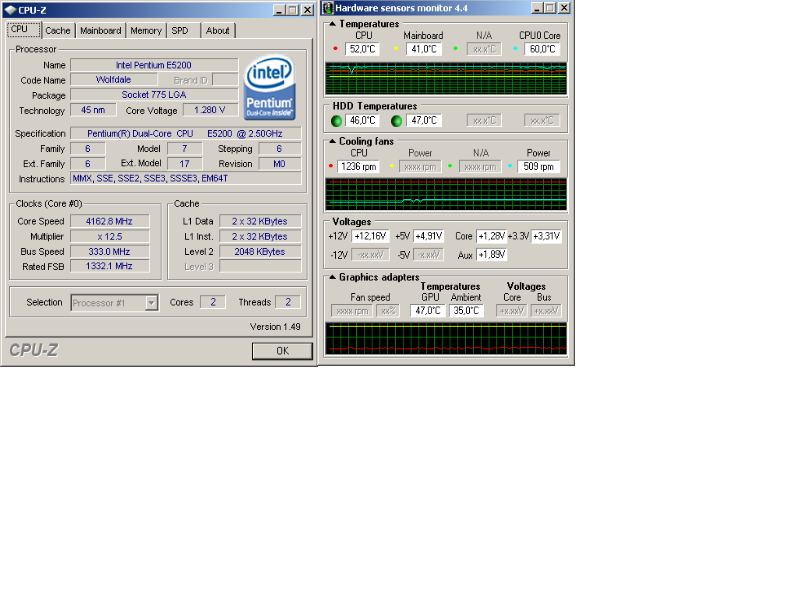Click the cooling fans history graph
The height and width of the screenshot is (600, 800).
click(x=446, y=194)
